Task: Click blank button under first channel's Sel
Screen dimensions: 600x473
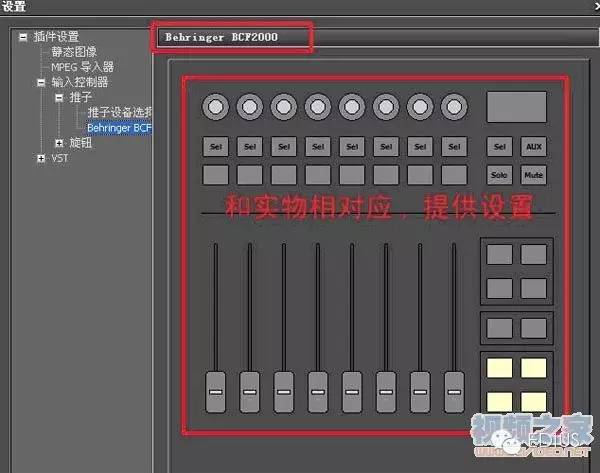Action: click(x=215, y=175)
